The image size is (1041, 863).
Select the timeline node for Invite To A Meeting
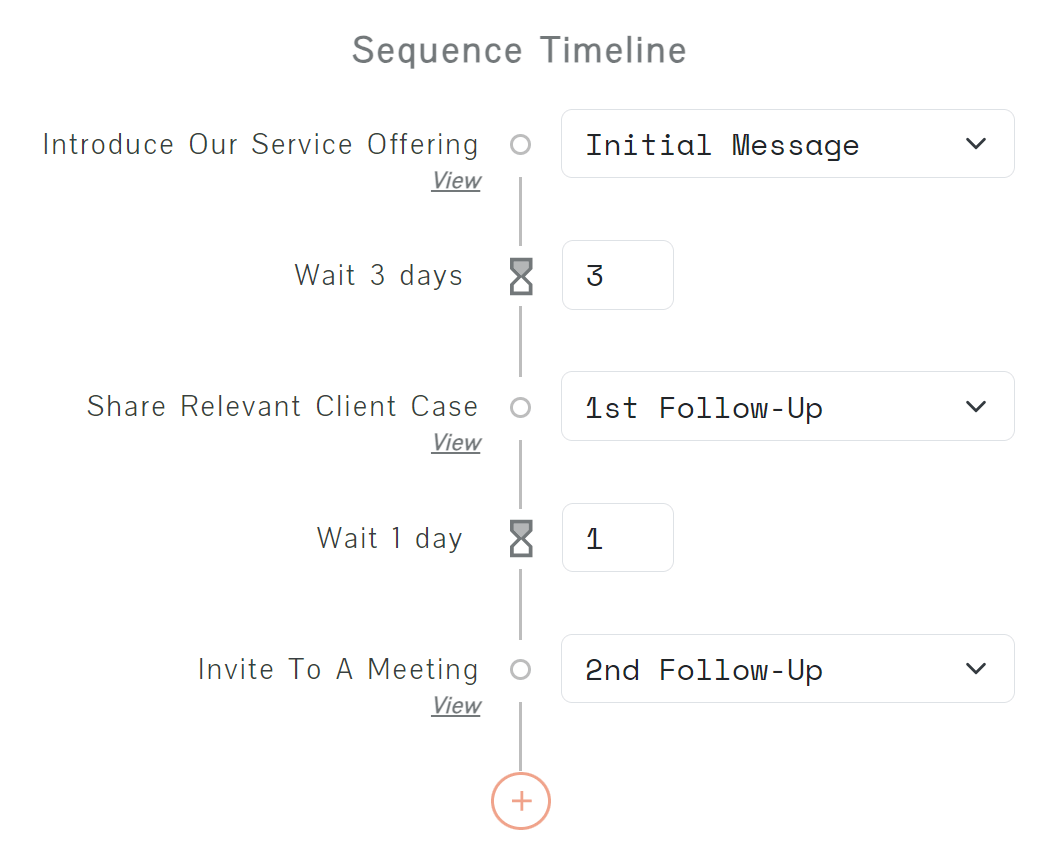(520, 670)
